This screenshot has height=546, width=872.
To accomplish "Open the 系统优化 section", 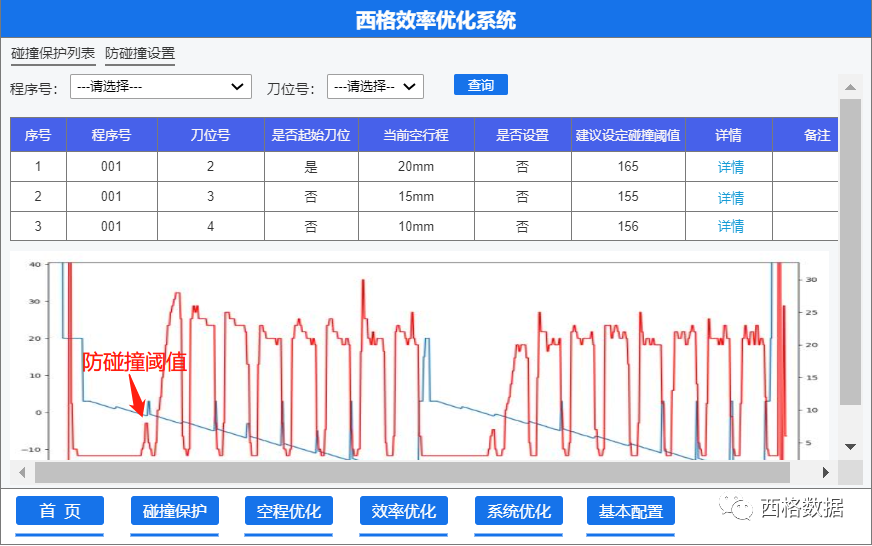I will click(x=518, y=511).
